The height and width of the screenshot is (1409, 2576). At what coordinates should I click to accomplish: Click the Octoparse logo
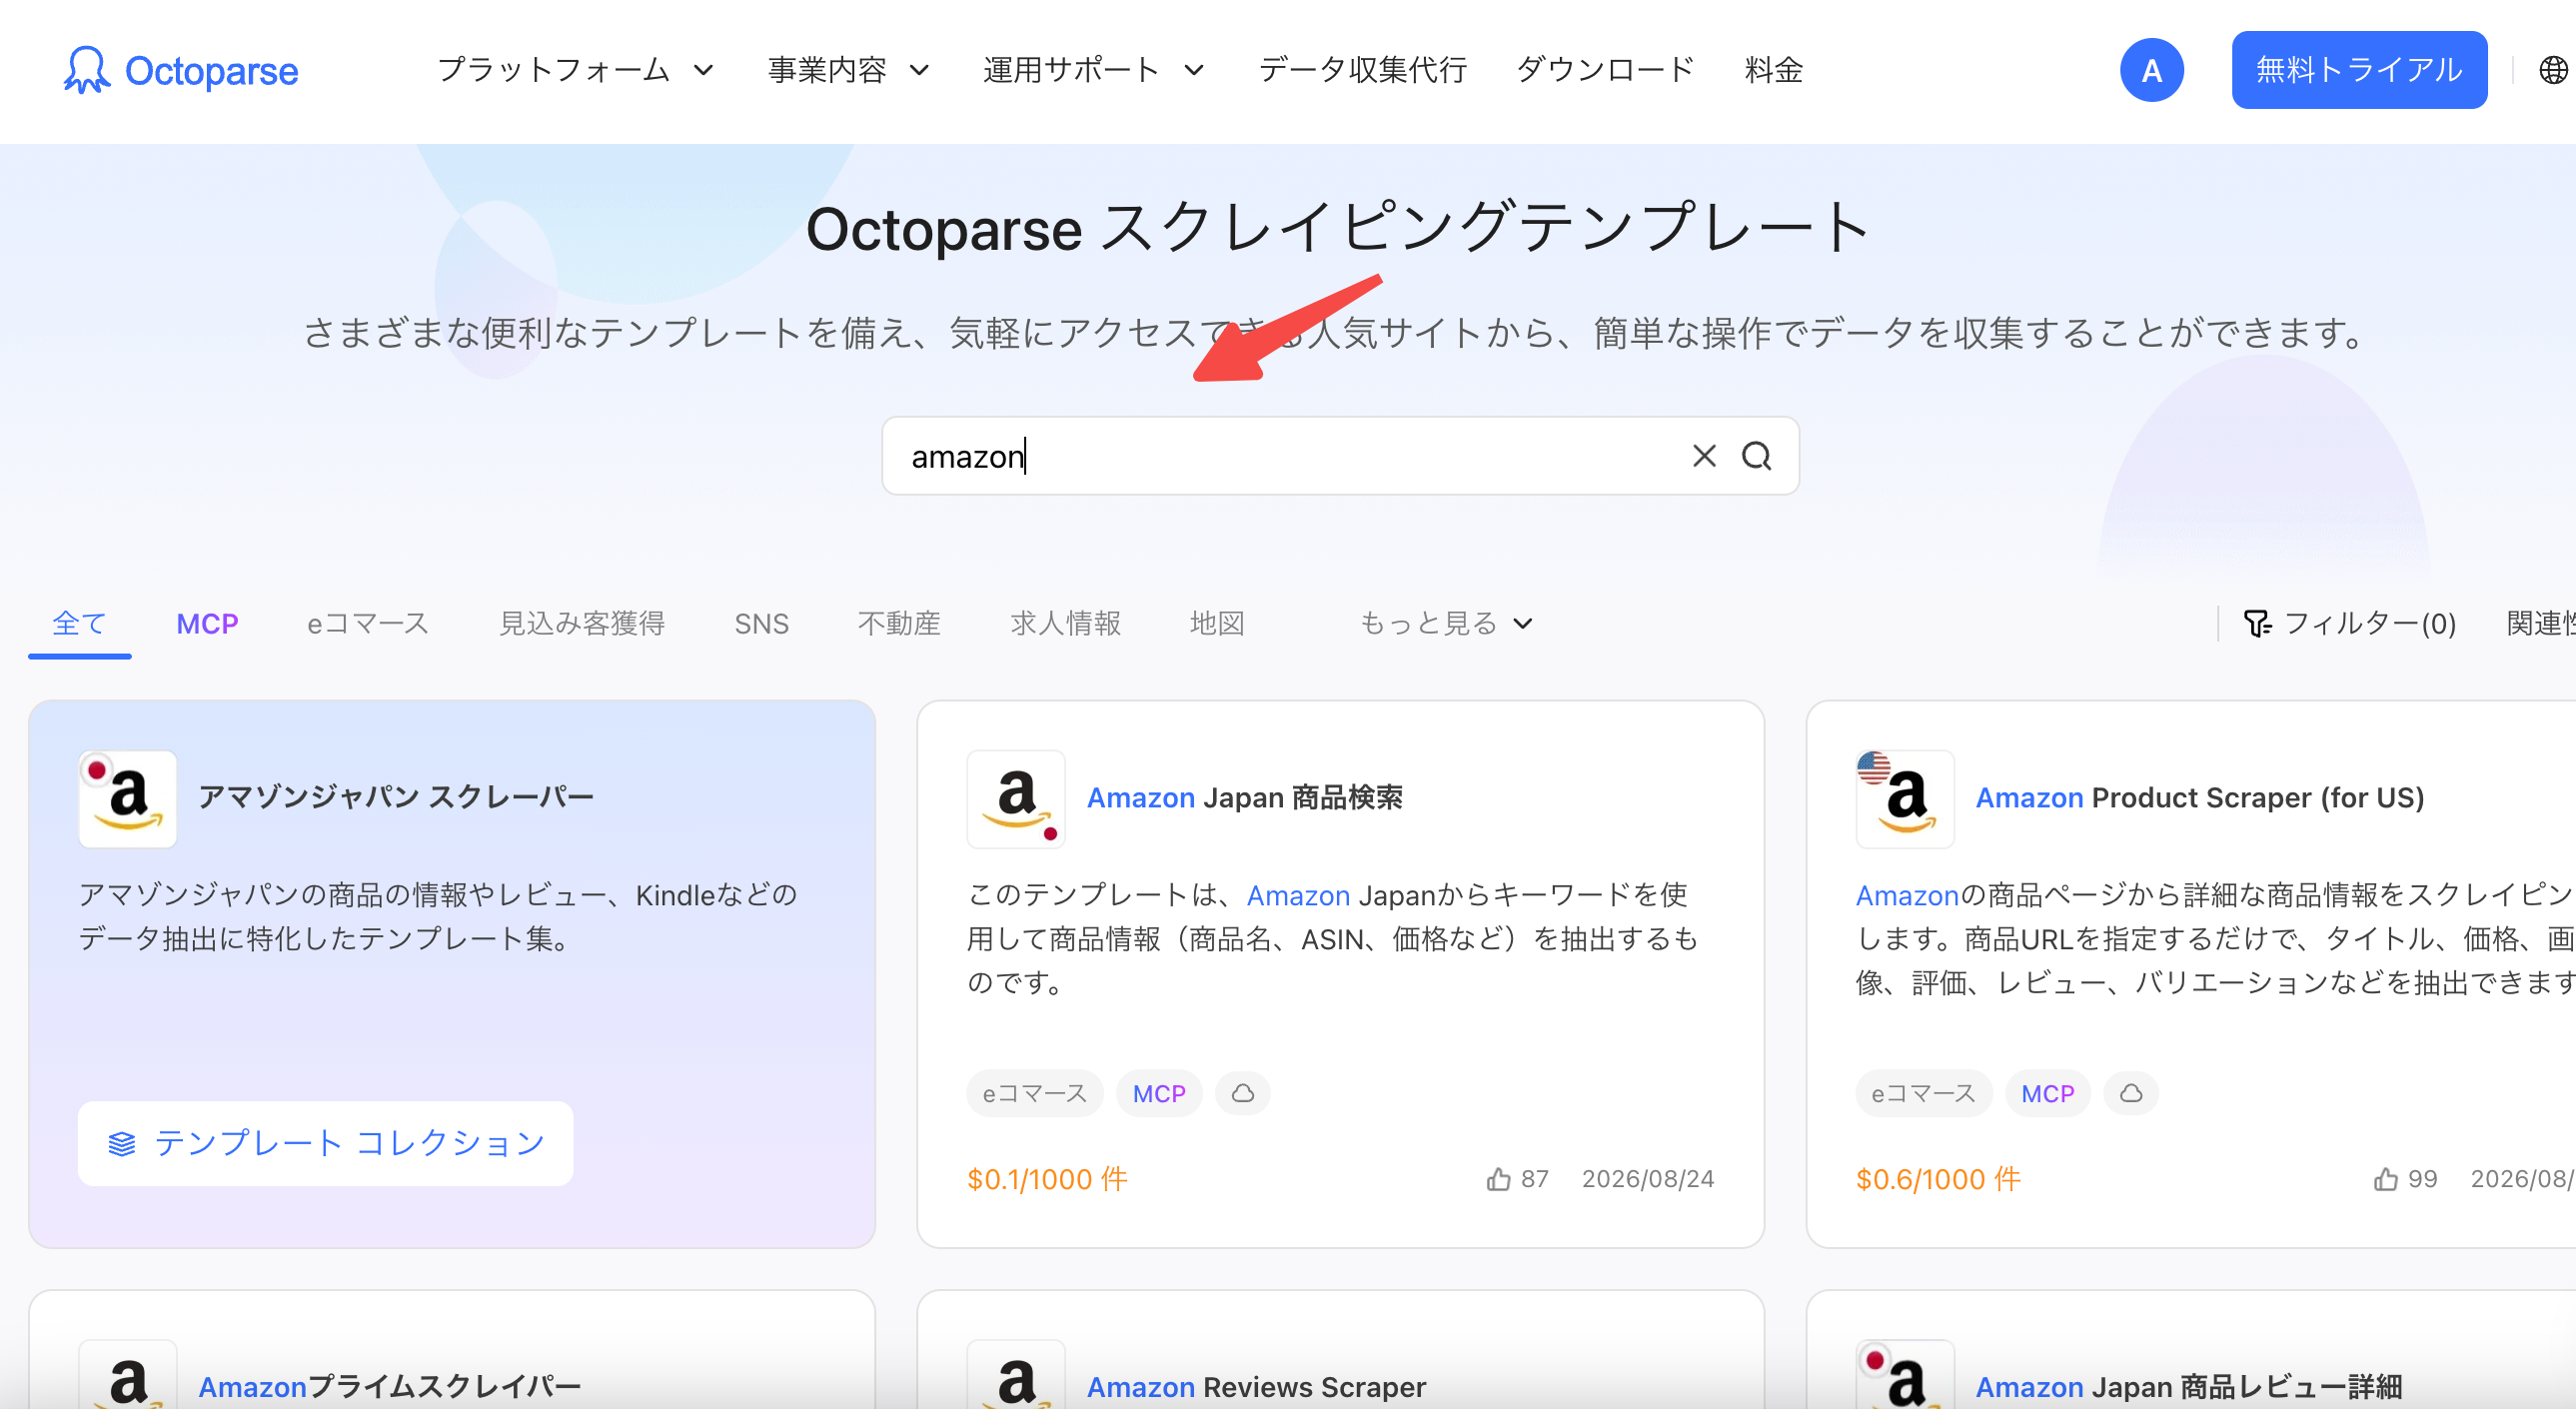pyautogui.click(x=180, y=70)
